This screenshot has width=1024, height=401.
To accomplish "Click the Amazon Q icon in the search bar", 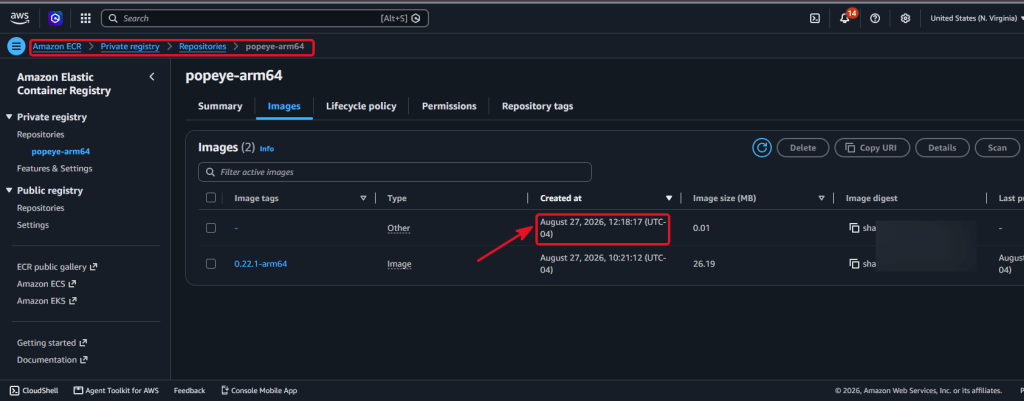I will (x=416, y=18).
